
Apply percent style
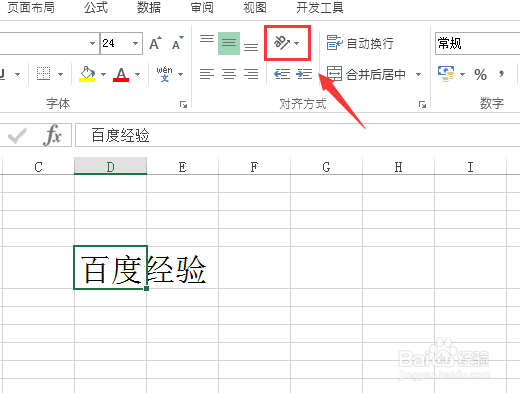point(480,74)
